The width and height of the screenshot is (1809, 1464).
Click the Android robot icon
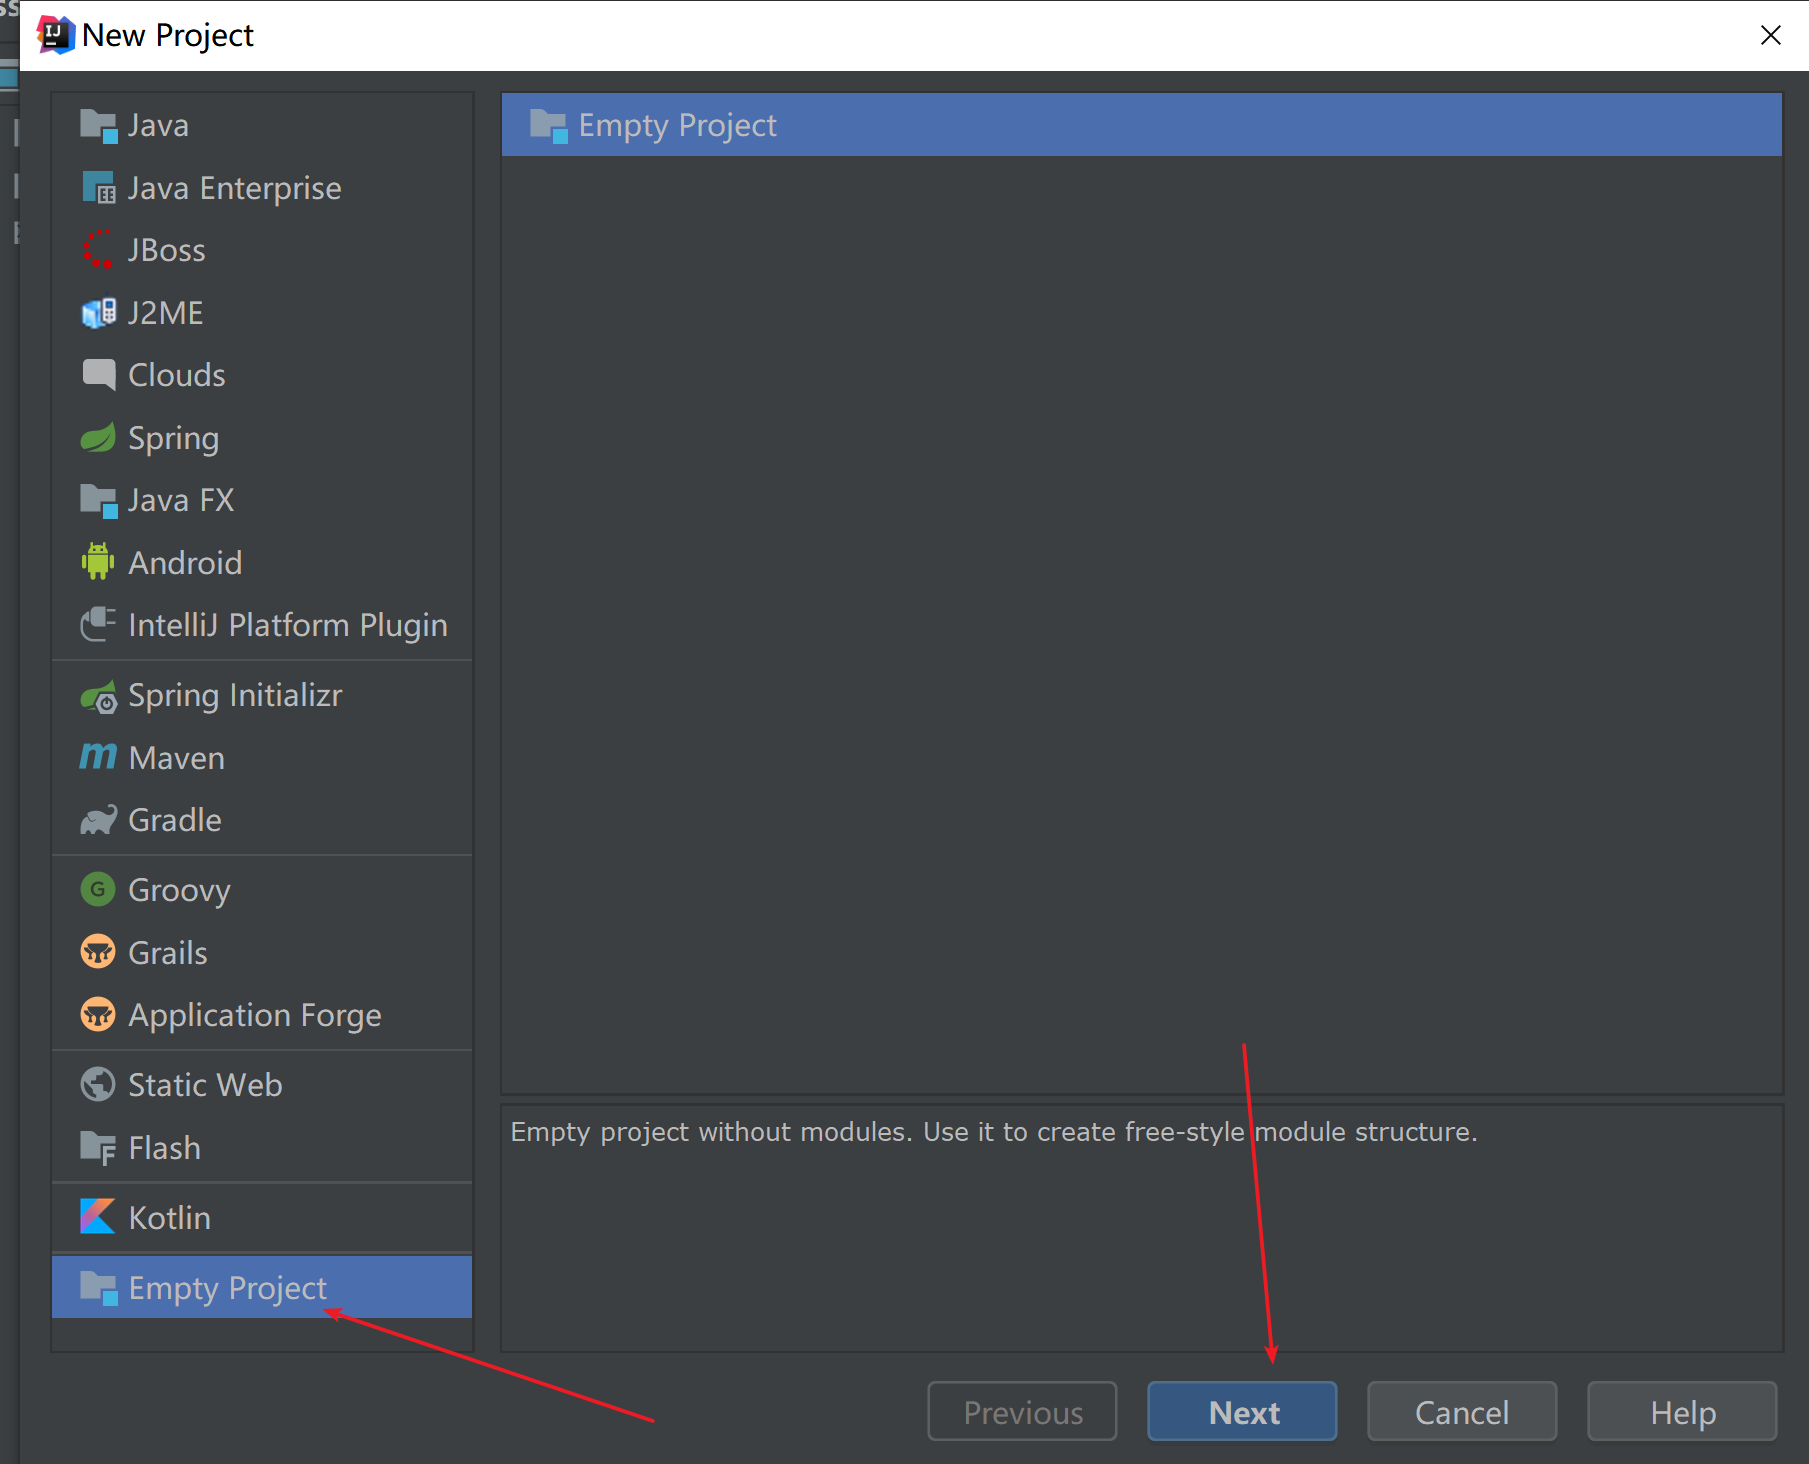[x=98, y=562]
